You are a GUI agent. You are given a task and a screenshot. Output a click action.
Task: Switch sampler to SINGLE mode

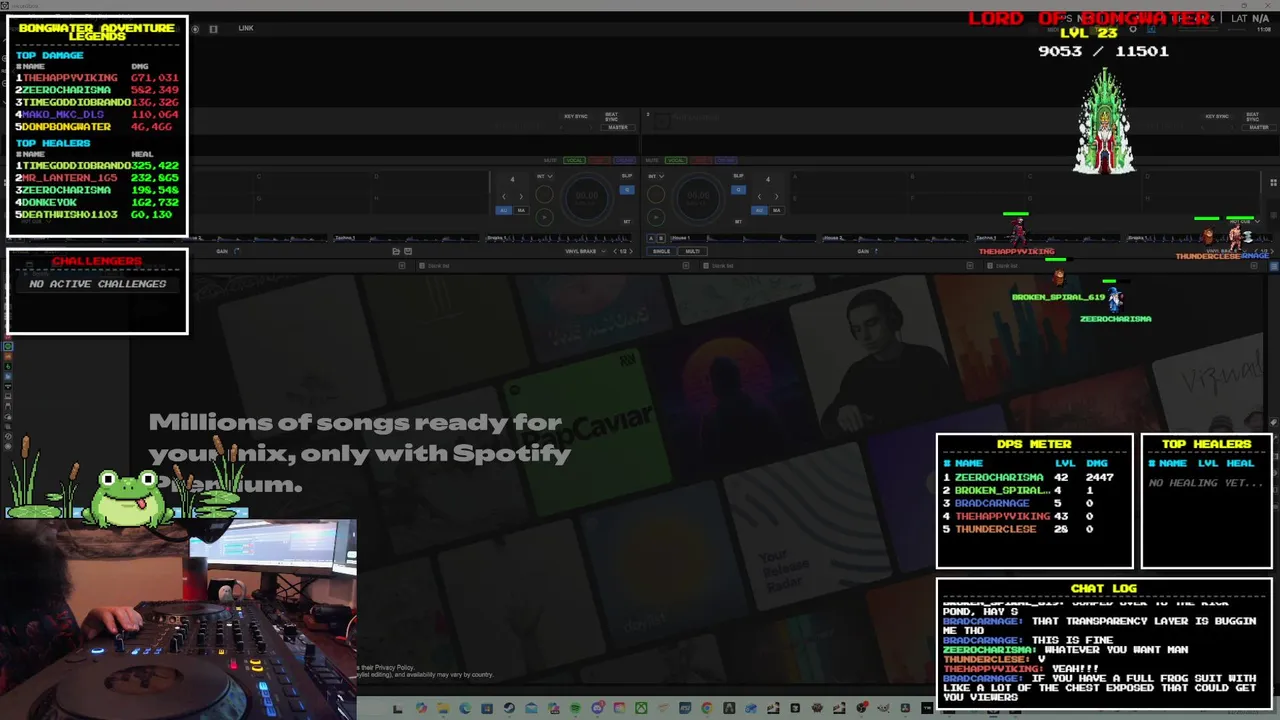[661, 251]
